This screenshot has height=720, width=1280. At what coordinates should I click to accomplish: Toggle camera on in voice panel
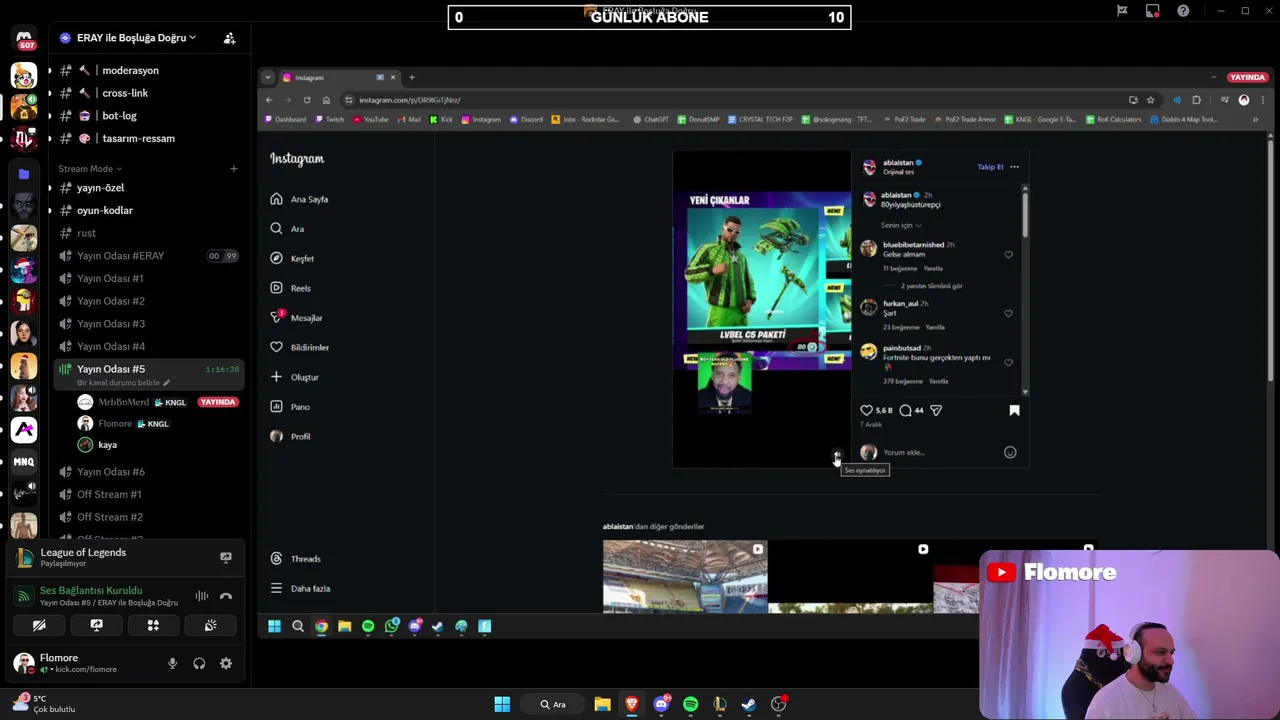(39, 625)
